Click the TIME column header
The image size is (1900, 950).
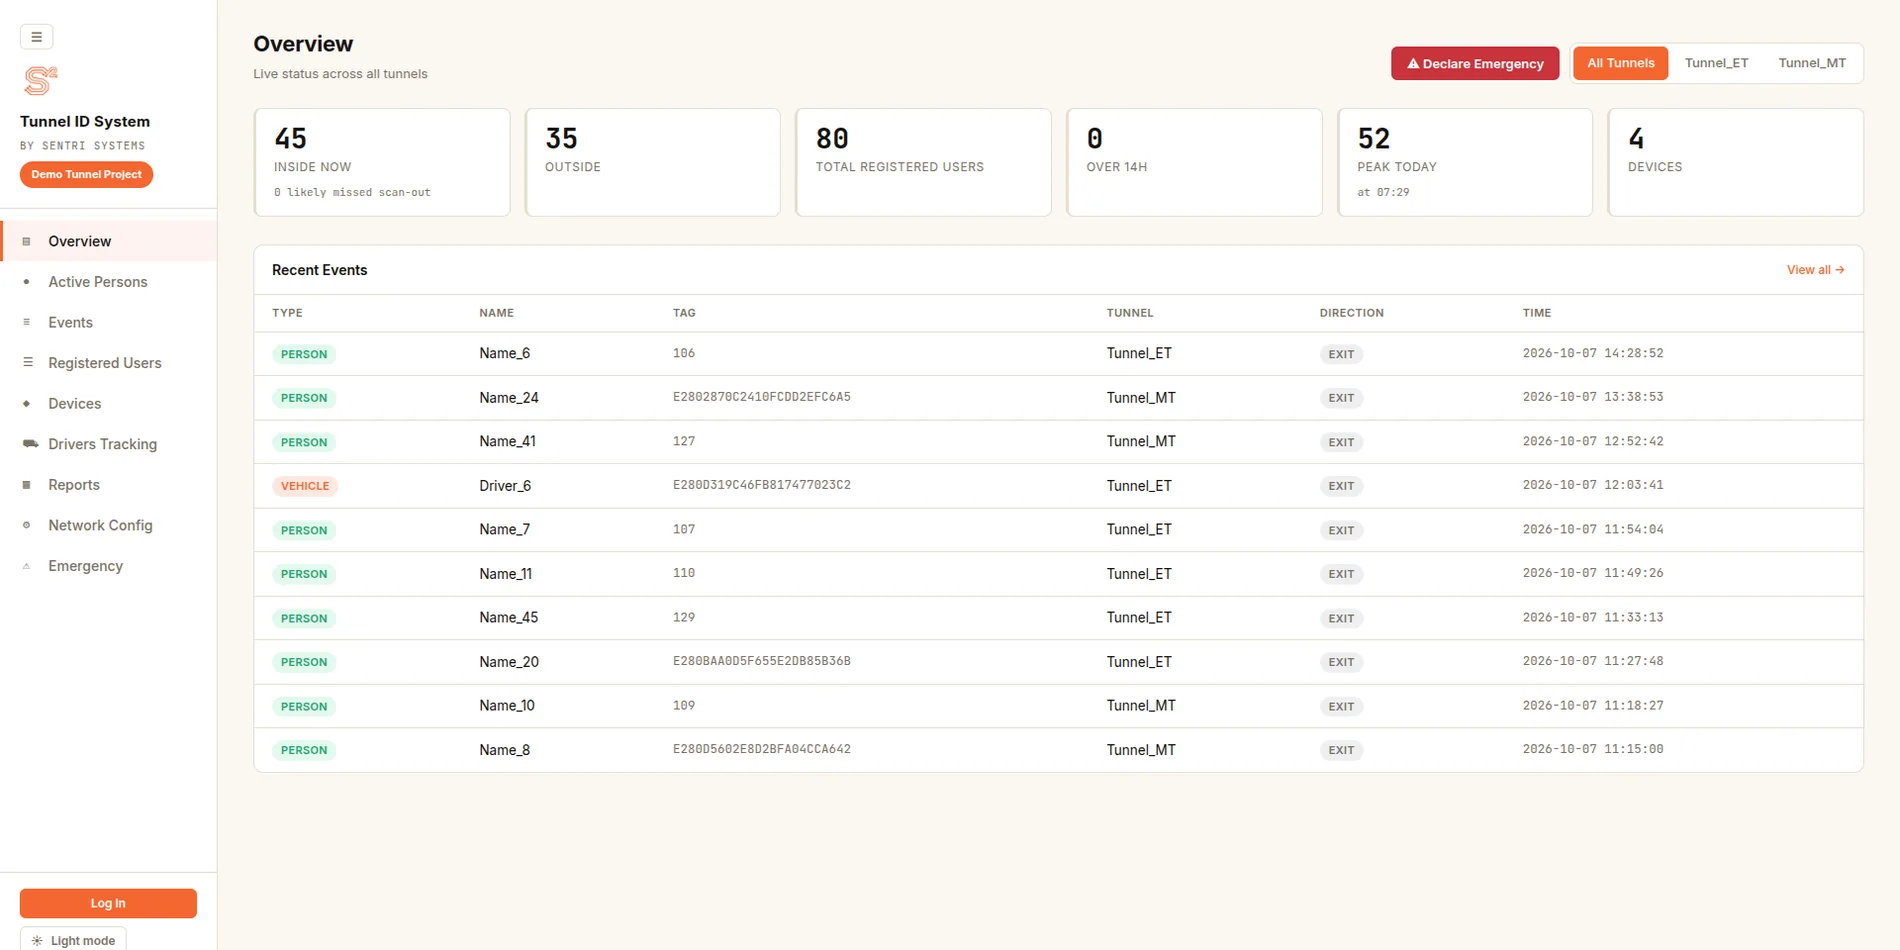click(x=1537, y=313)
